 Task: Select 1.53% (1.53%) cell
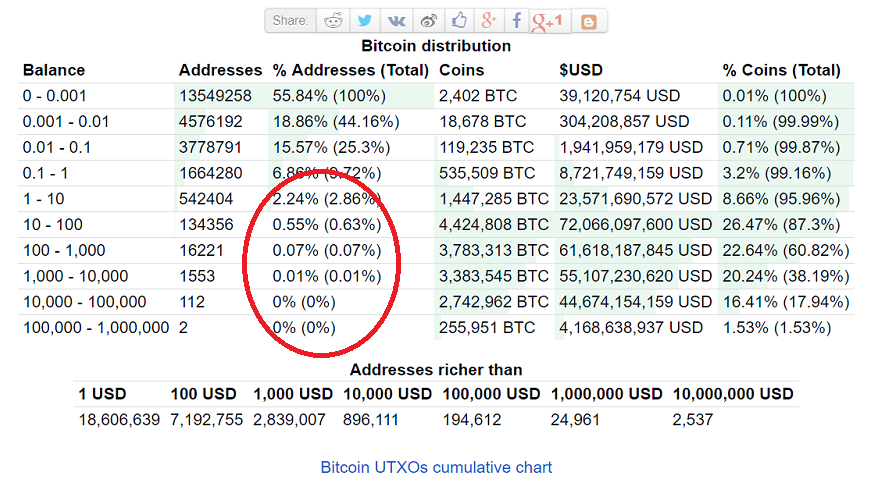777,328
